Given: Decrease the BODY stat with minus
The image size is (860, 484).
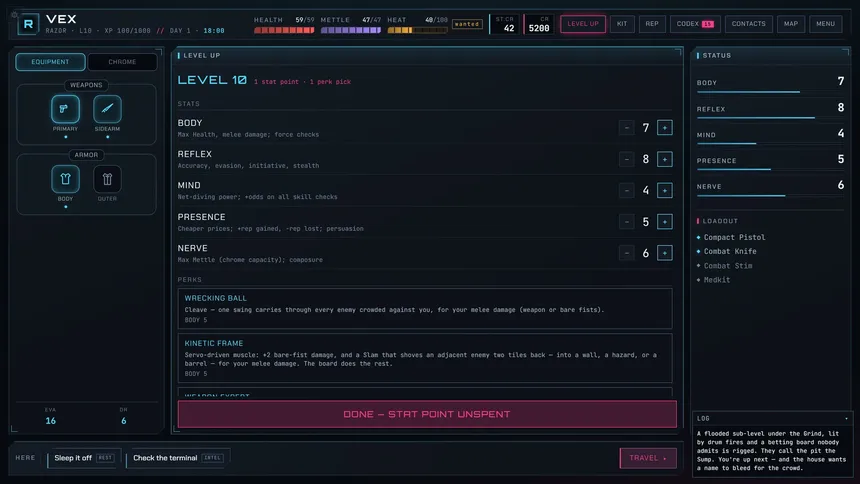Looking at the screenshot, I should 626,128.
